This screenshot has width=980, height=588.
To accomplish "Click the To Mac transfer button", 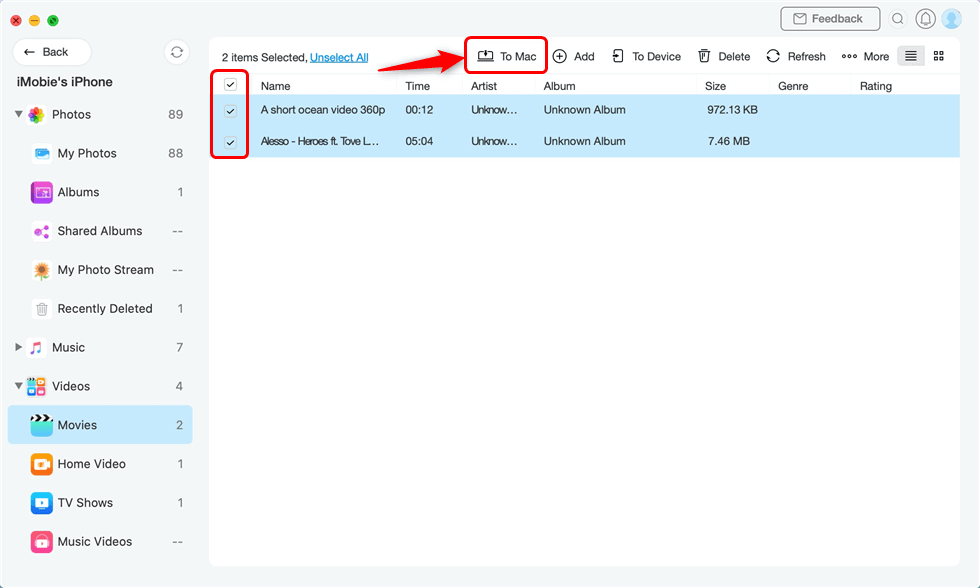I will (x=506, y=56).
